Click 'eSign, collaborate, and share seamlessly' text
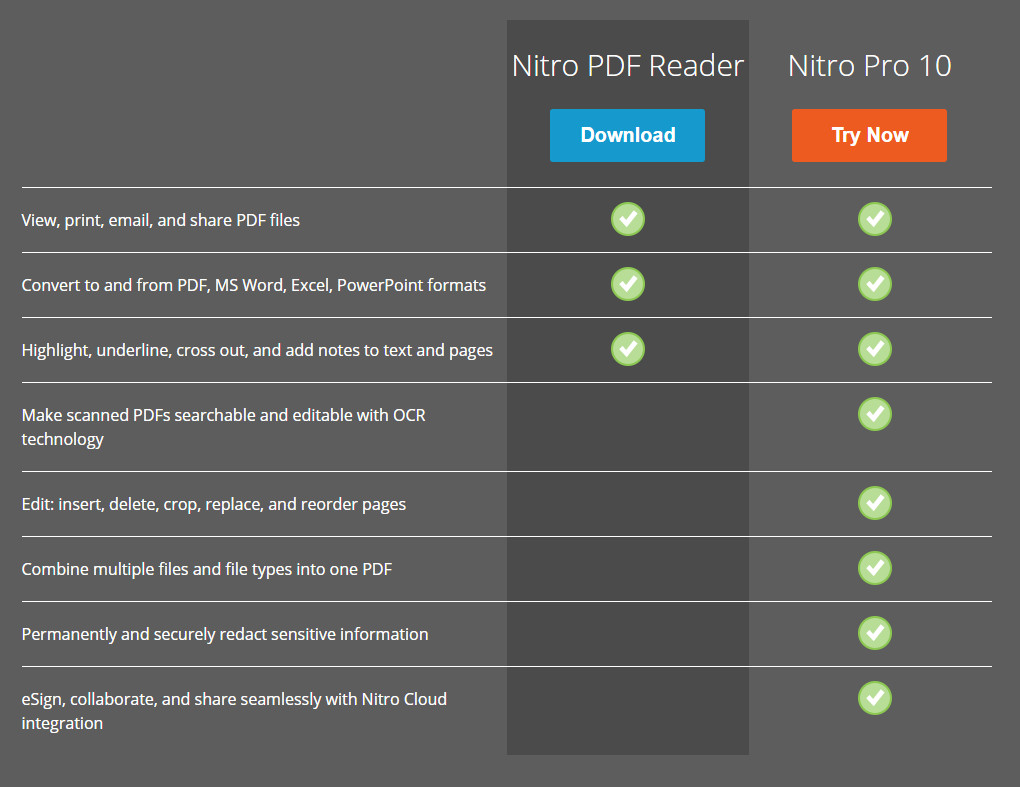 coord(234,711)
